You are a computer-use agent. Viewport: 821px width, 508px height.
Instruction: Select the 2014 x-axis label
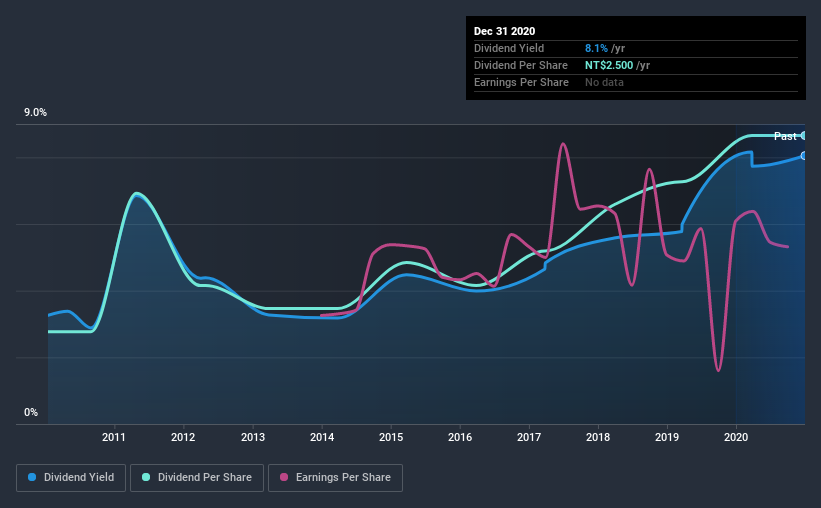point(321,437)
